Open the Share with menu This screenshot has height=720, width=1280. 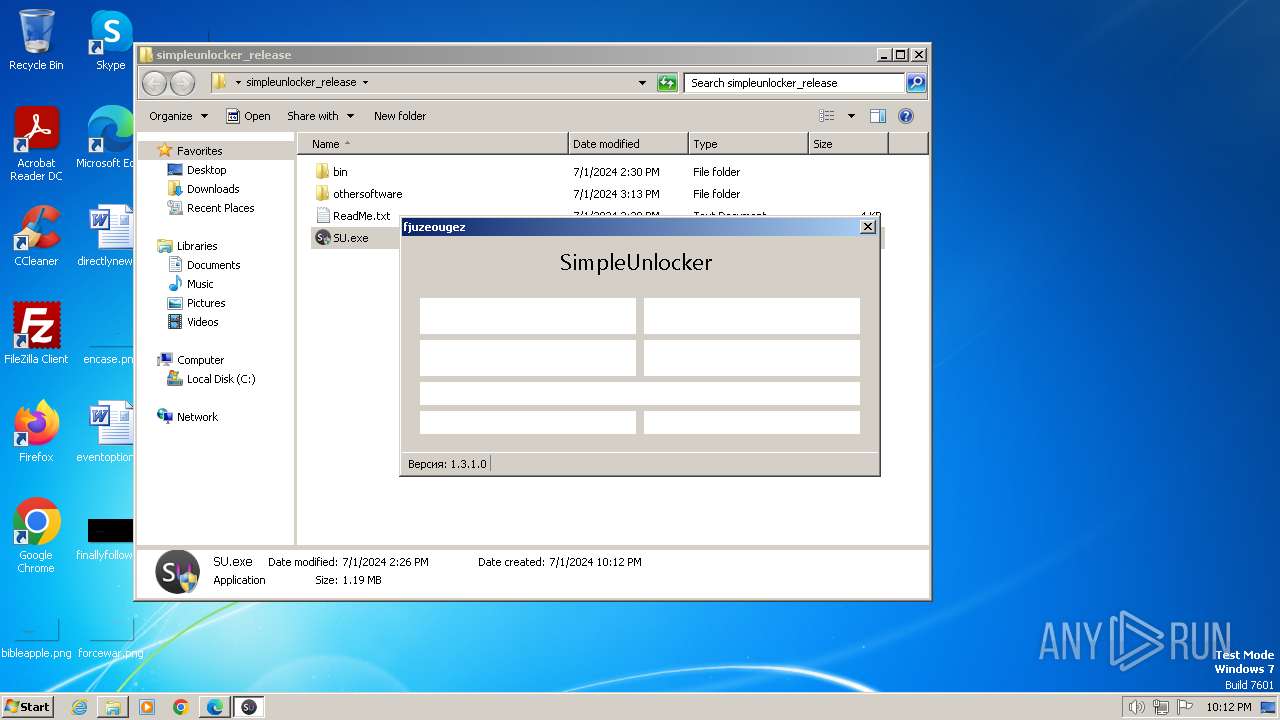(320, 116)
